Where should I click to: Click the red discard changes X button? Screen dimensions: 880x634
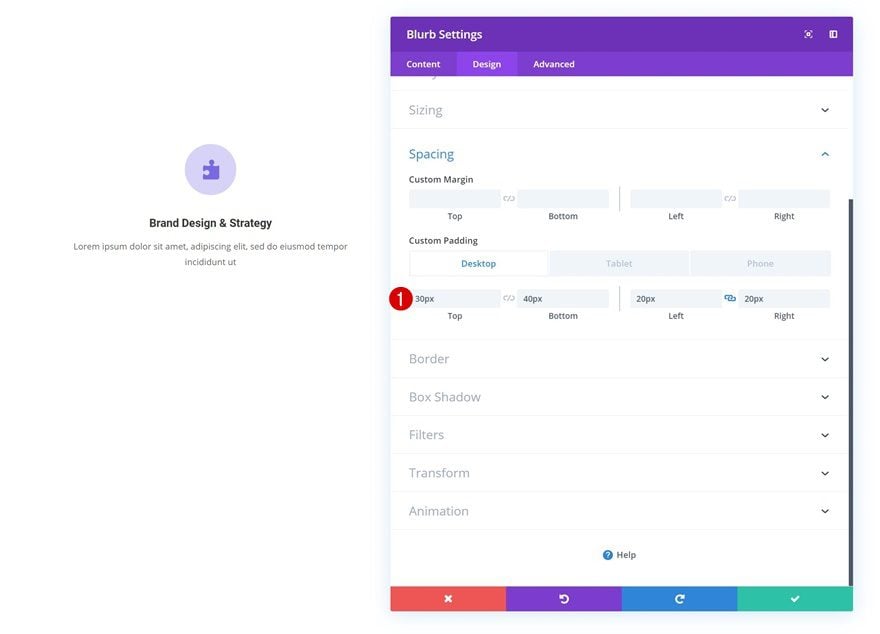click(448, 599)
